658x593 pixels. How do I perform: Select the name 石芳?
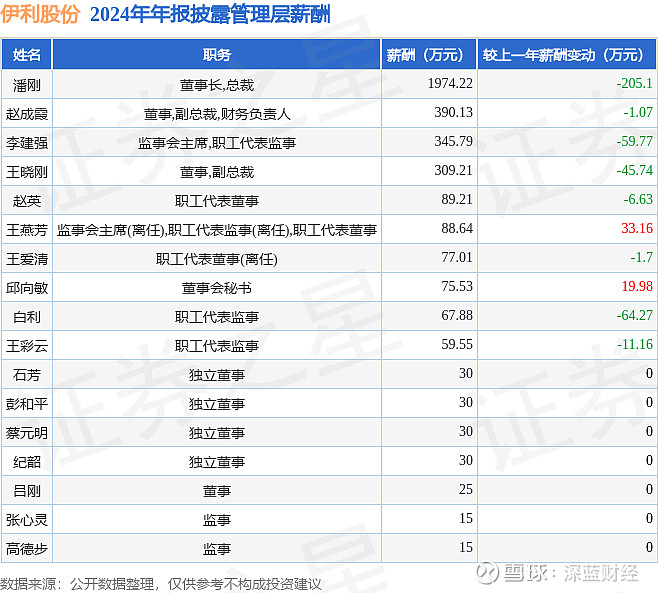26,375
